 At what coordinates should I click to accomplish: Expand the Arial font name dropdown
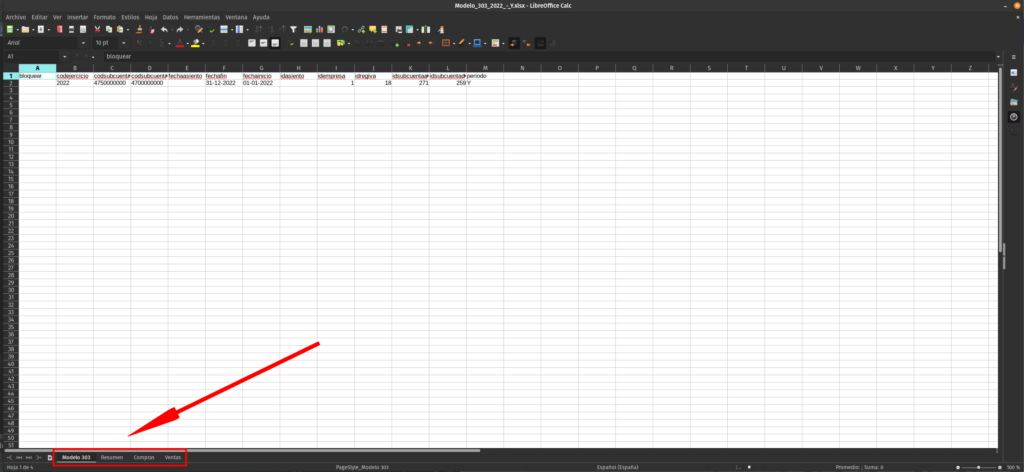point(85,44)
